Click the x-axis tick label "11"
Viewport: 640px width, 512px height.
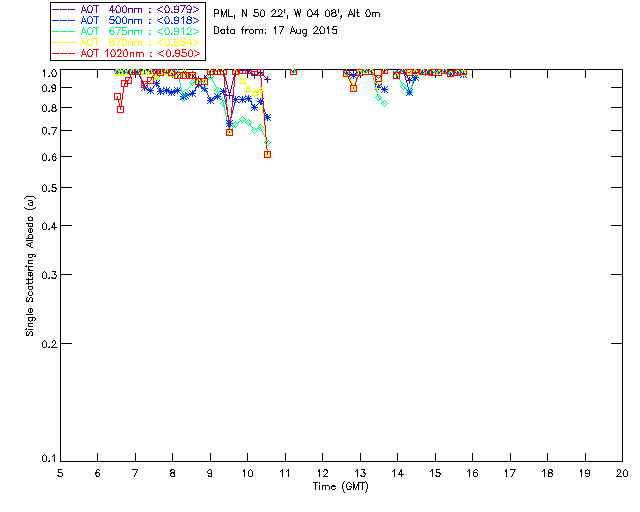pos(285,473)
